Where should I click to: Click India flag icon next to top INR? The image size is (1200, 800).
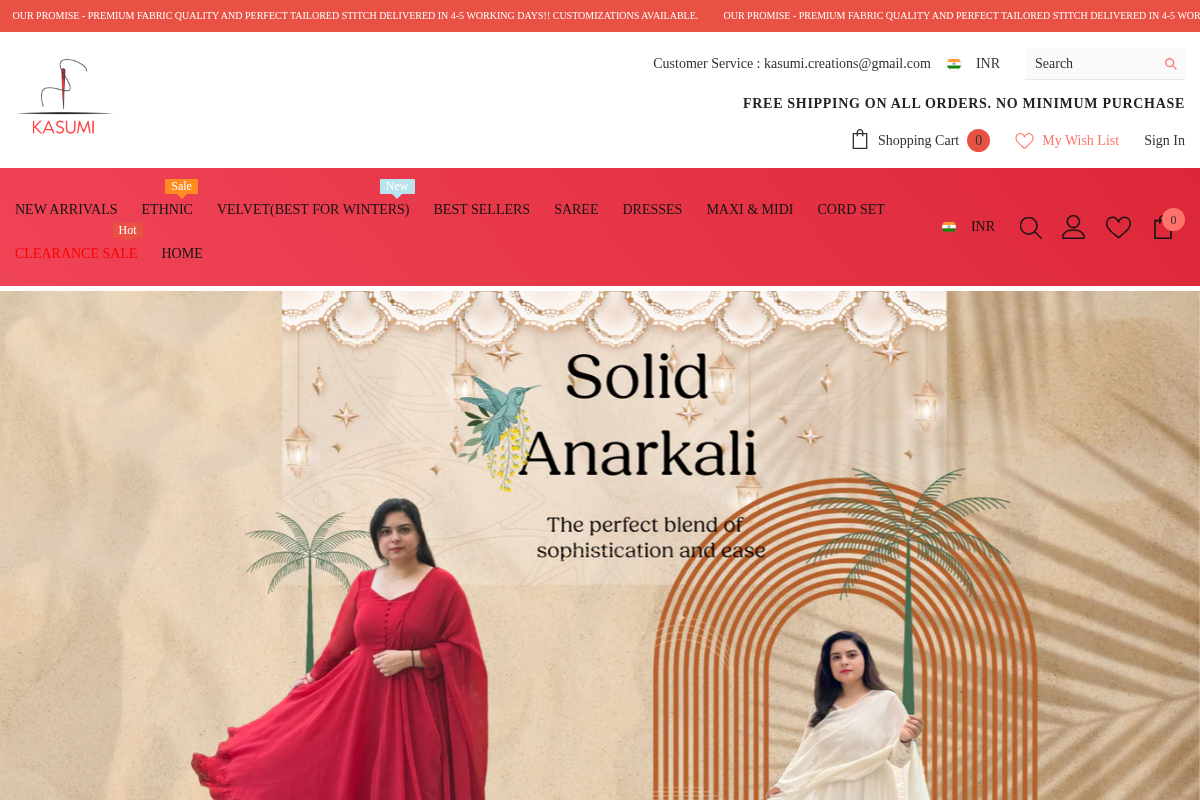954,64
